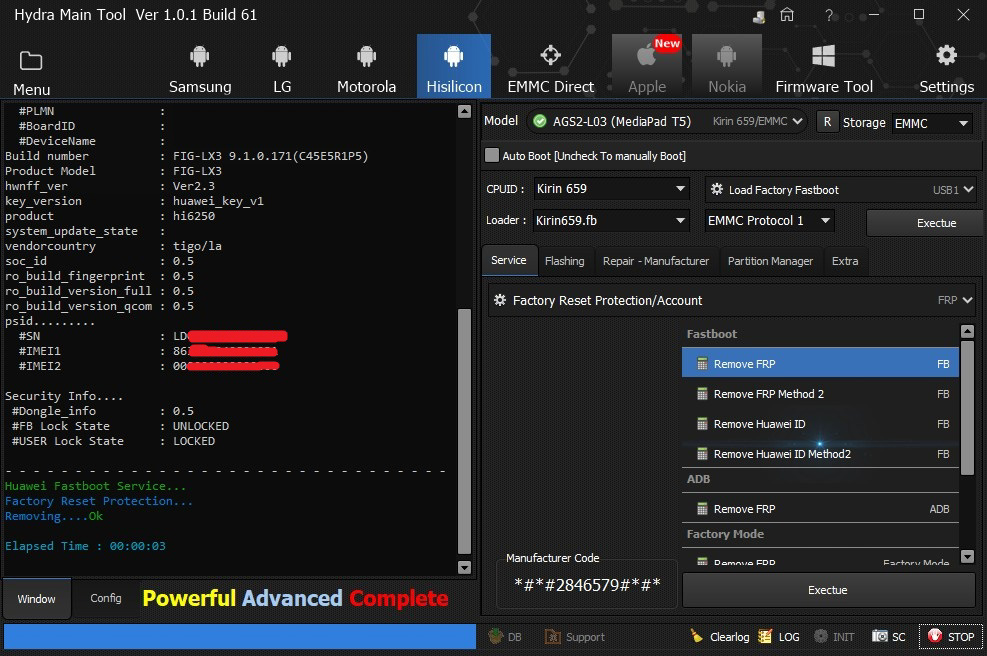
Task: Click the Clearlog broom icon
Action: click(x=697, y=636)
